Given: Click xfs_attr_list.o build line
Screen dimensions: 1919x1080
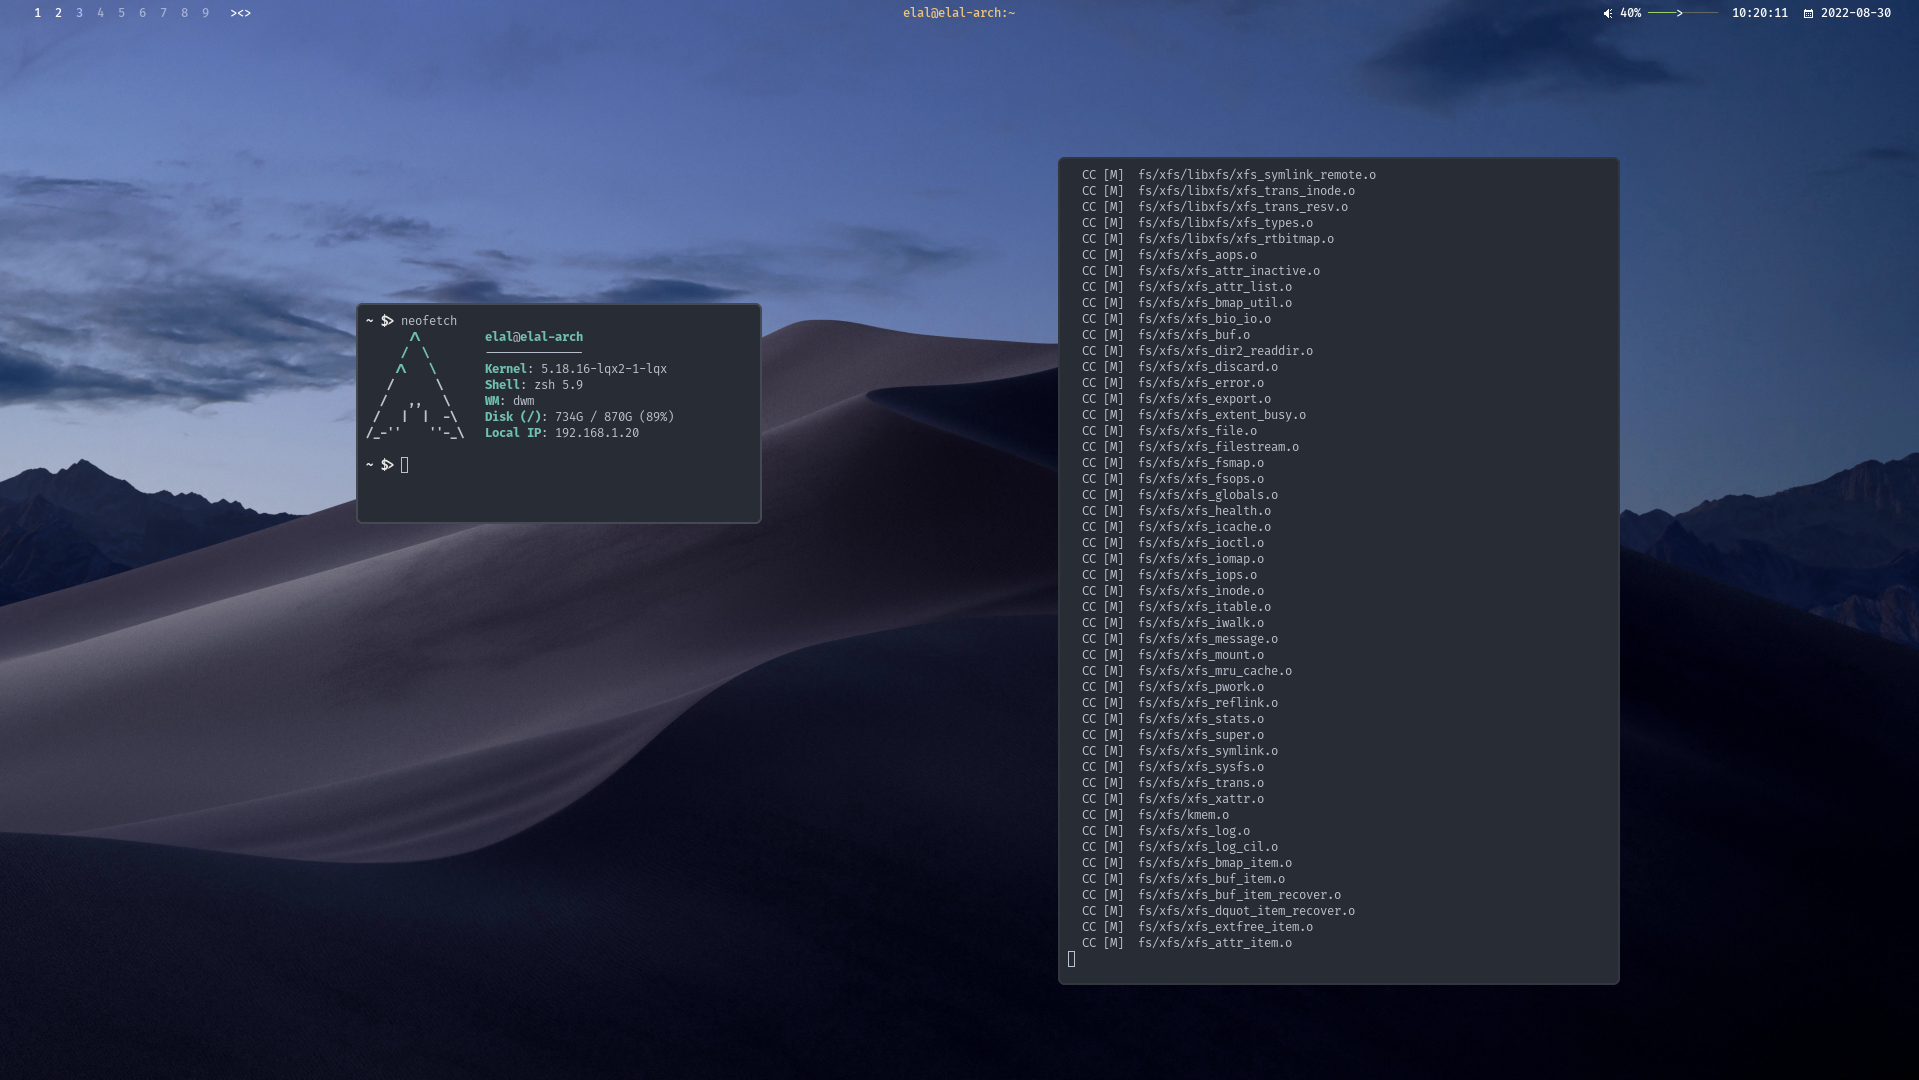Looking at the screenshot, I should pos(1186,287).
